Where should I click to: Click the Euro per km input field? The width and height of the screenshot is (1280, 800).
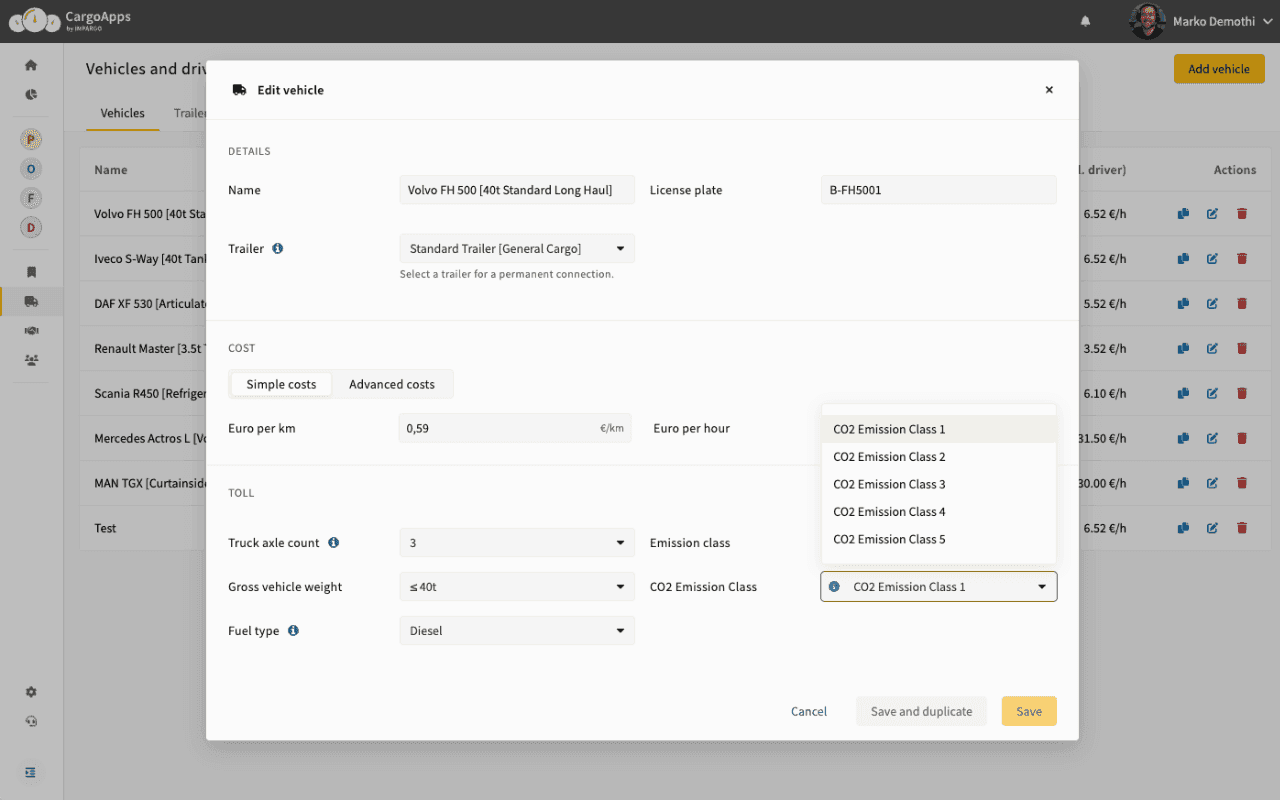(500, 428)
